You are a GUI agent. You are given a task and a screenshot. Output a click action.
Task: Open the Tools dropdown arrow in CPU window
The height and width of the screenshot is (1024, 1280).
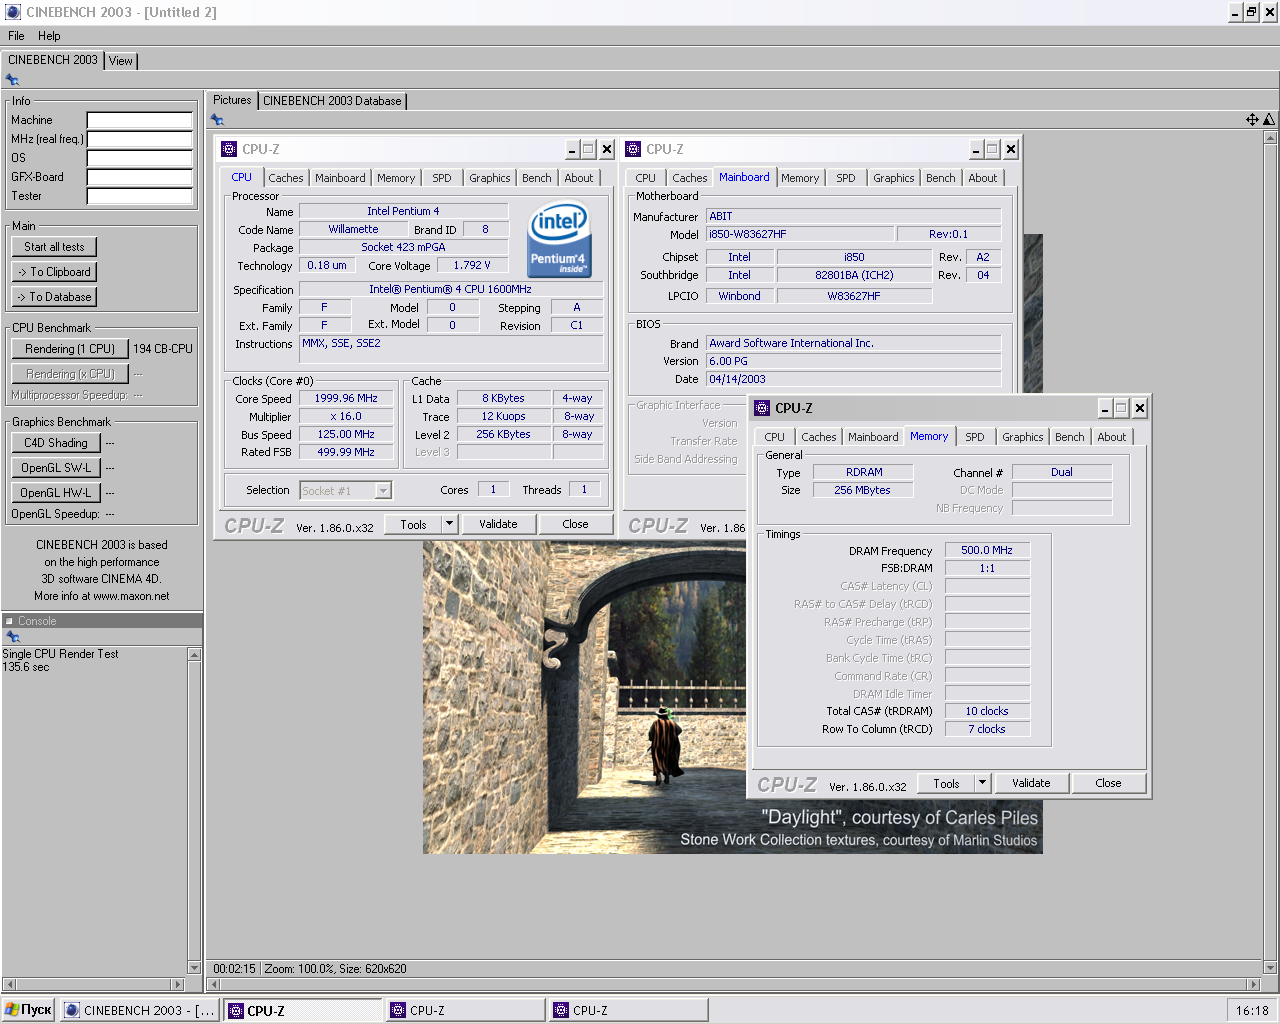click(x=449, y=524)
